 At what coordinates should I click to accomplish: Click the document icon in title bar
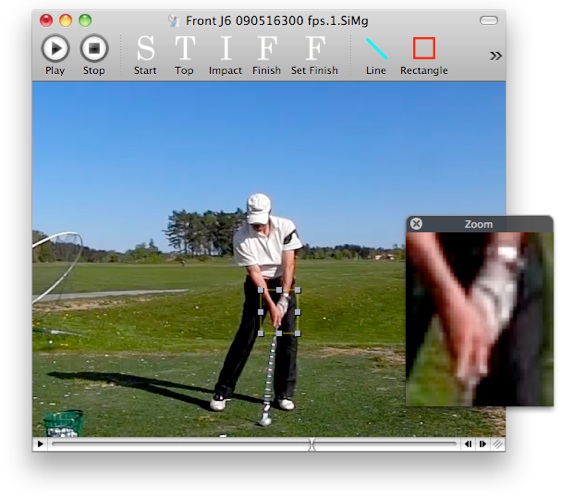tap(174, 21)
